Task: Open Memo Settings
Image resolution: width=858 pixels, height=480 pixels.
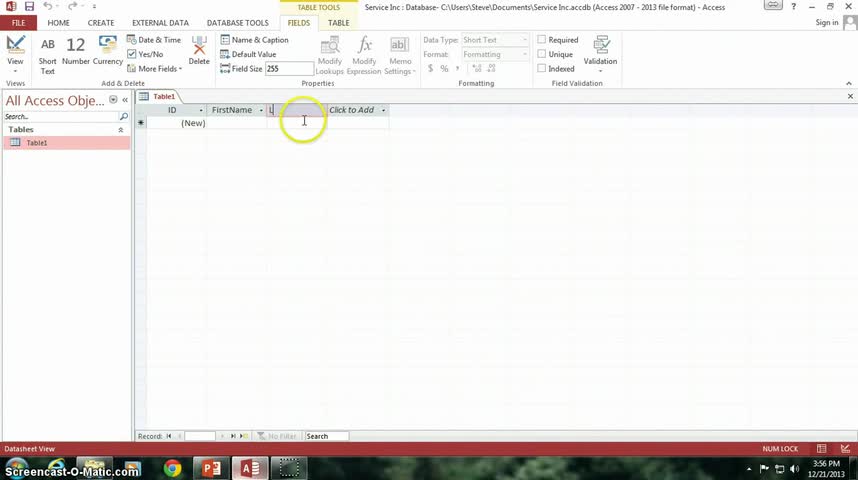Action: tap(400, 55)
